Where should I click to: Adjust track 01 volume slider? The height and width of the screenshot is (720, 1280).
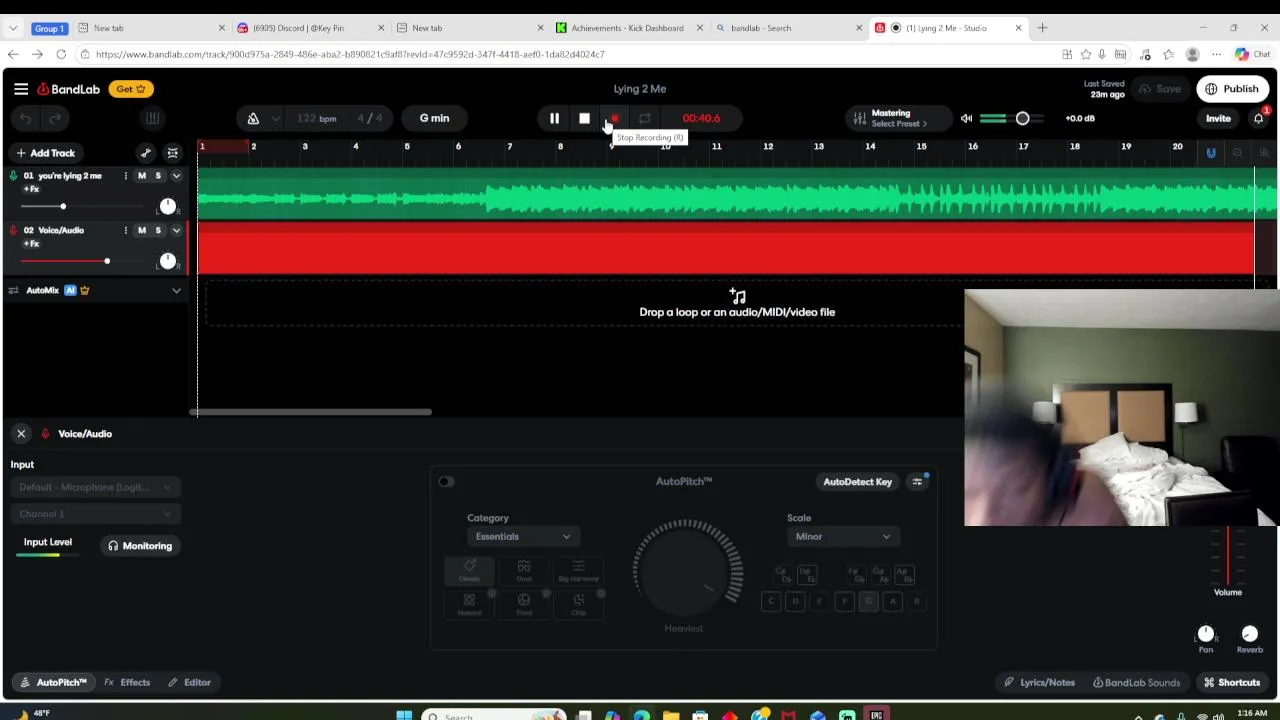point(63,207)
